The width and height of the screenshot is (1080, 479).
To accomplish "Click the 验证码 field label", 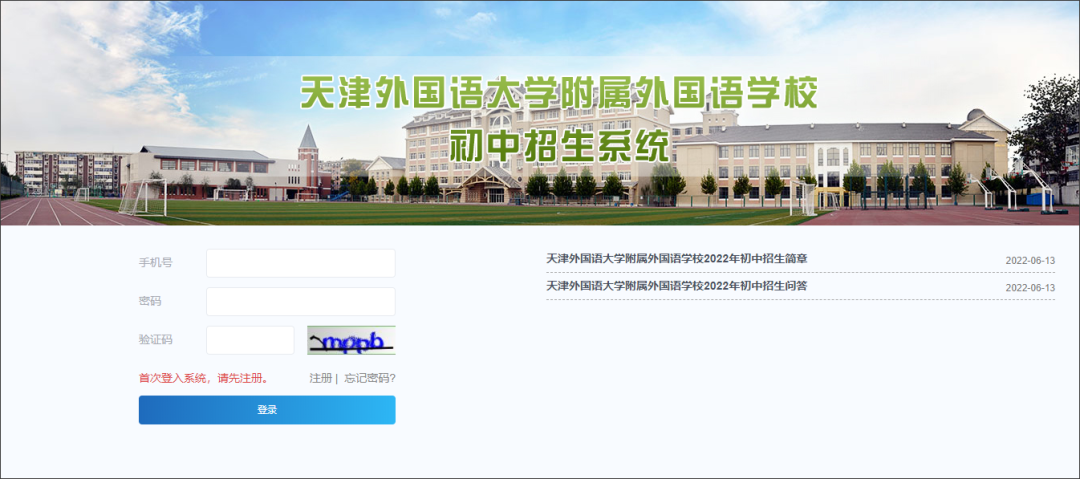I will click(156, 340).
